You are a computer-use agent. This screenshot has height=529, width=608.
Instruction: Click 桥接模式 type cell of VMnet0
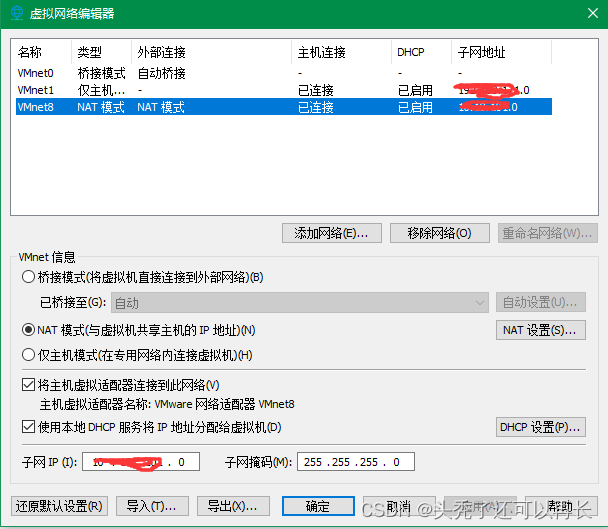pos(102,73)
